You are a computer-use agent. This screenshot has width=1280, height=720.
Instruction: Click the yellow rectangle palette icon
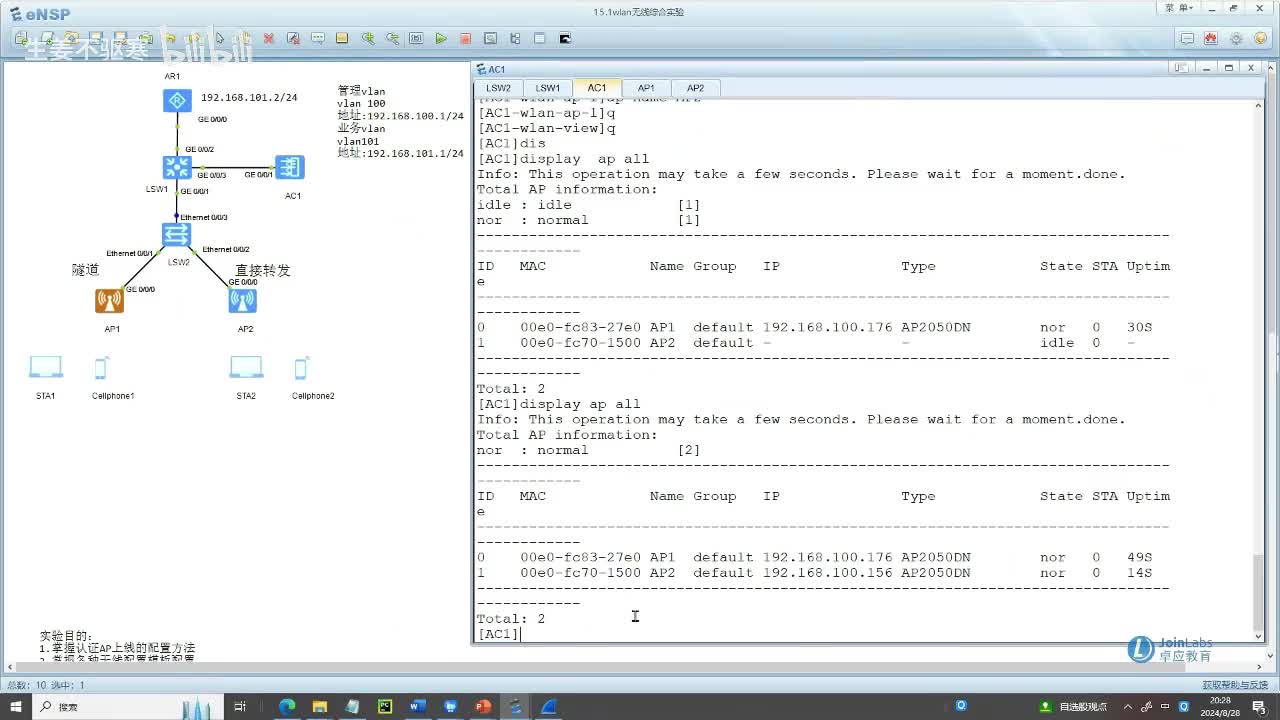[x=342, y=39]
